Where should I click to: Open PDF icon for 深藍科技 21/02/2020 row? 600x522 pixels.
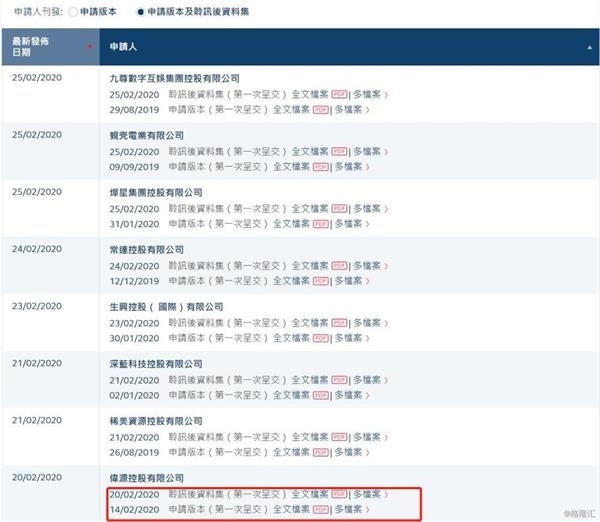click(339, 380)
